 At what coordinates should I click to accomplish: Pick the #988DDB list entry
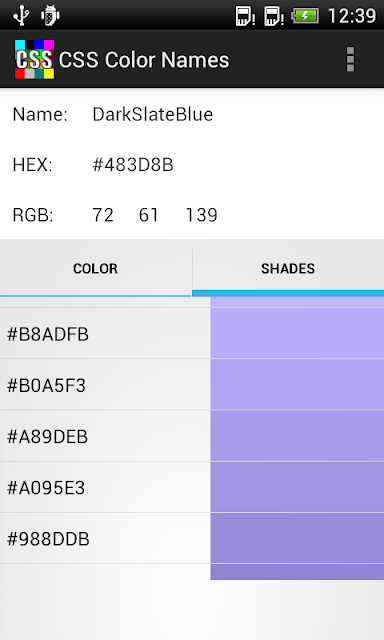coord(192,538)
